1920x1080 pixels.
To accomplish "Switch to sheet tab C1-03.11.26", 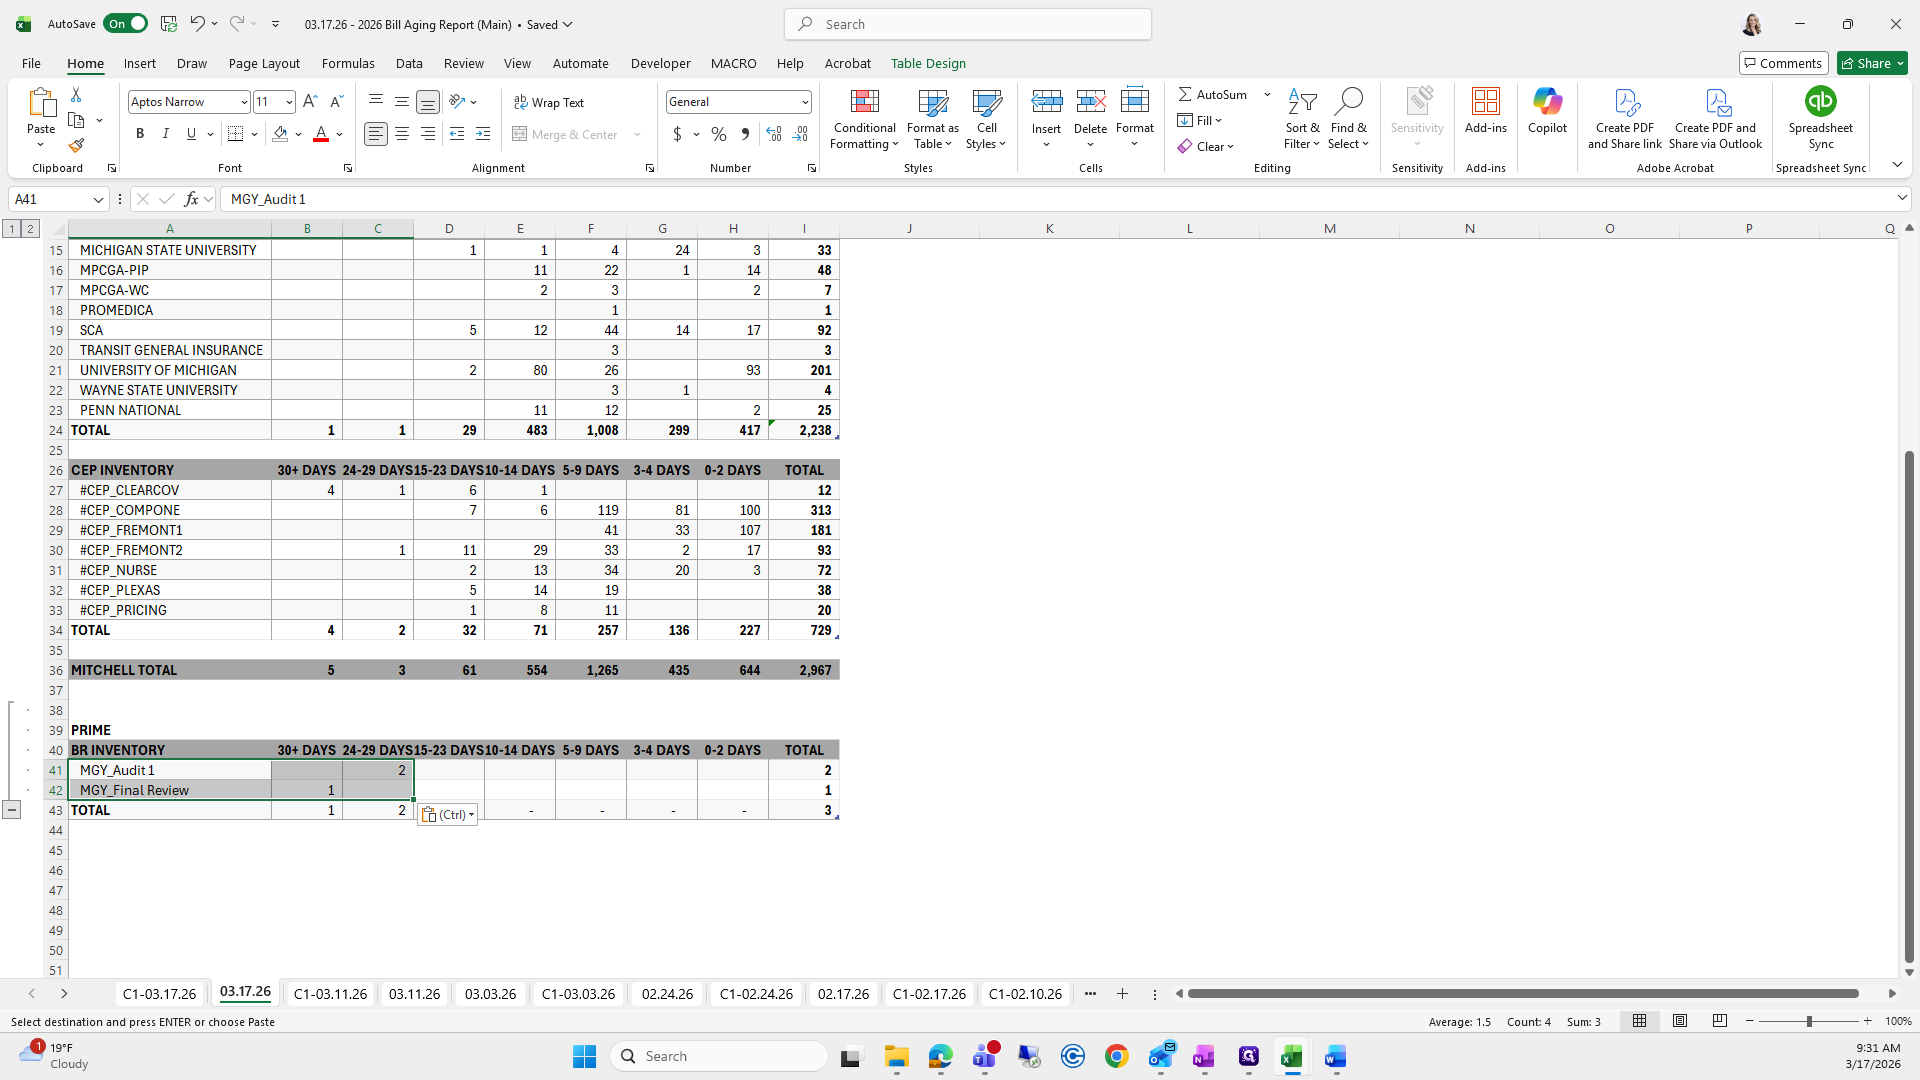I will pos(330,994).
